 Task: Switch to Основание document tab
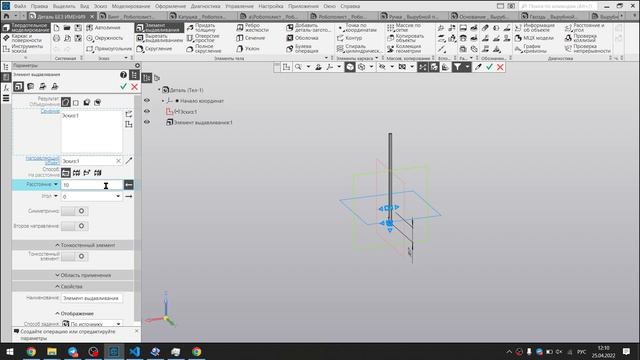click(482, 16)
